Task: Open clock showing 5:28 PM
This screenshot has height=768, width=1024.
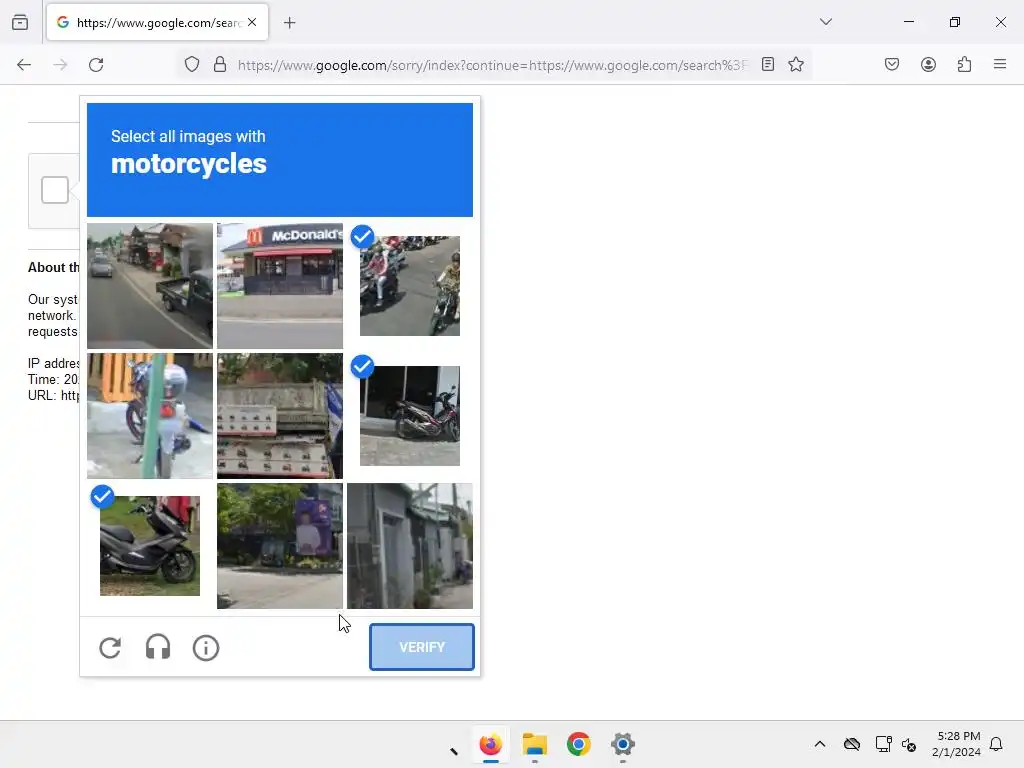Action: 957,744
